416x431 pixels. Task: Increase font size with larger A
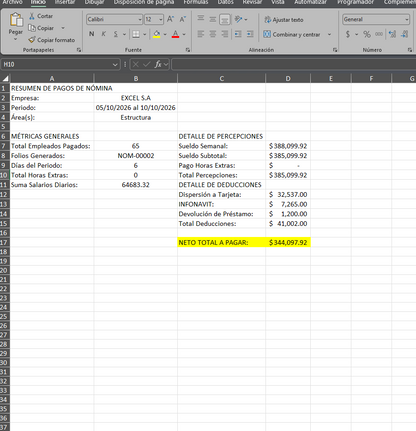[170, 19]
